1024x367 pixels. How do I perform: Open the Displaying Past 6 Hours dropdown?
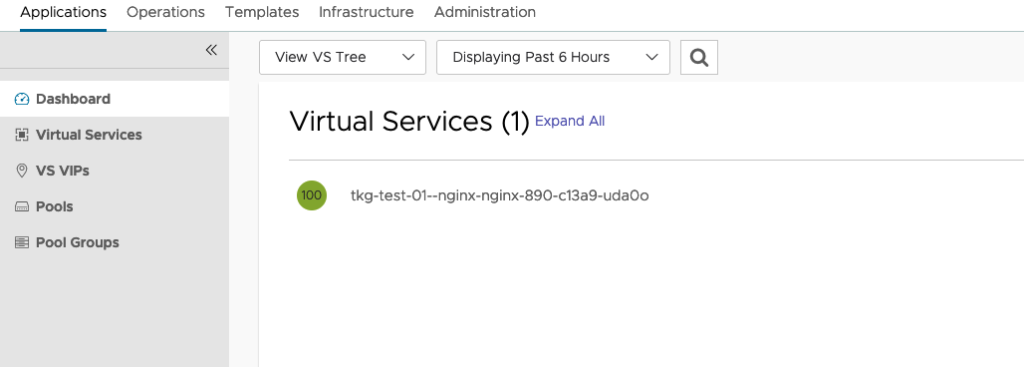pyautogui.click(x=552, y=57)
